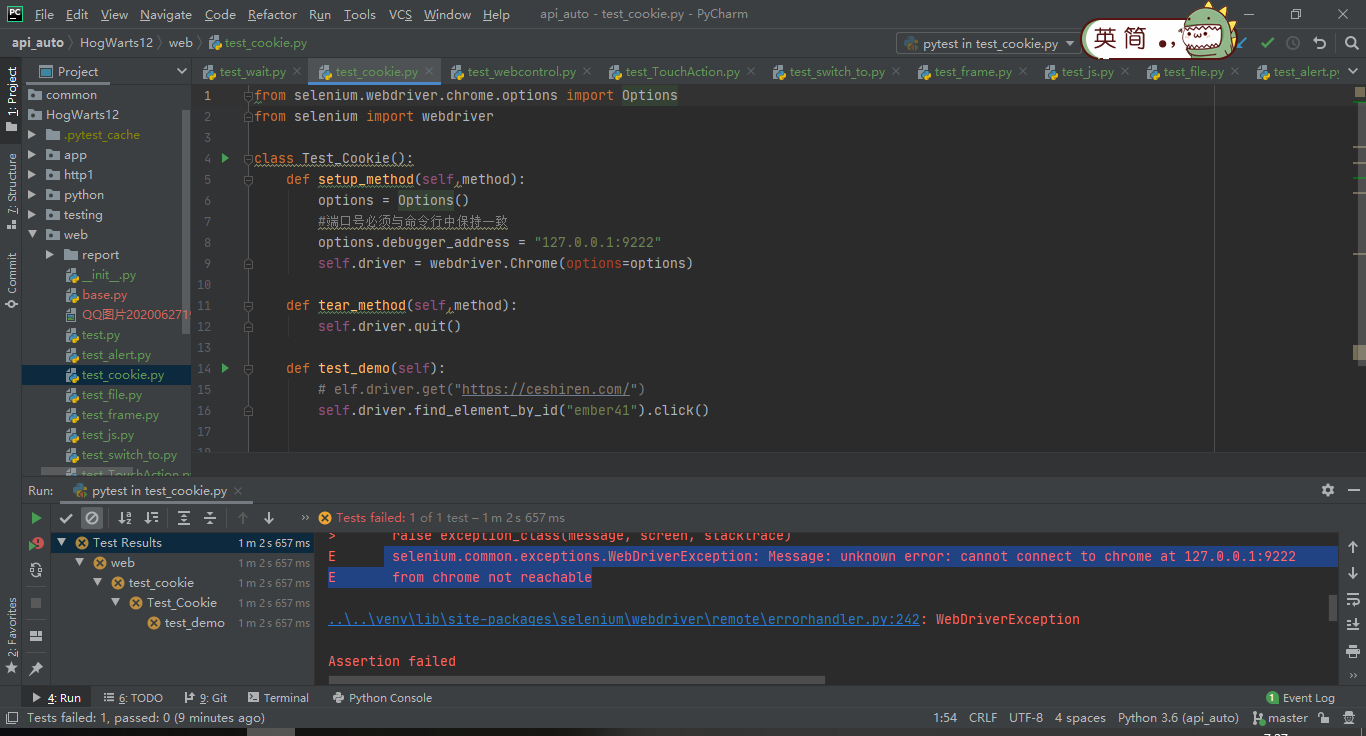1366x736 pixels.
Task: Open the Refactor menu
Action: 272,15
